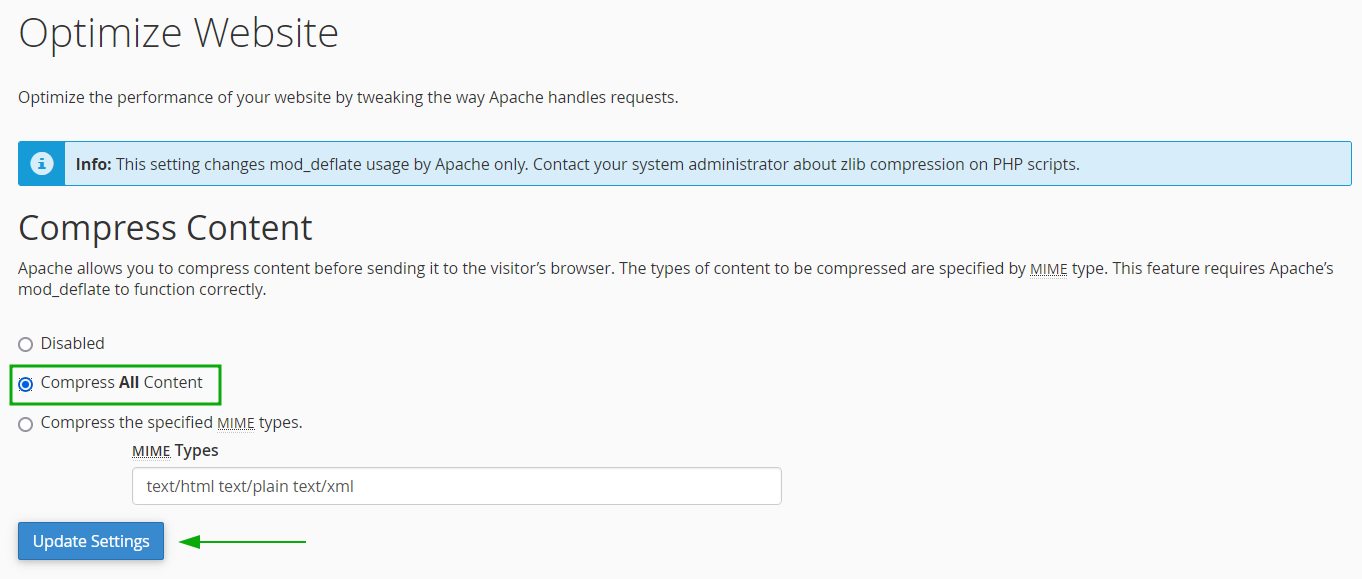Click the bold "Info:" text in banner
1362x579 pixels.
[94, 164]
